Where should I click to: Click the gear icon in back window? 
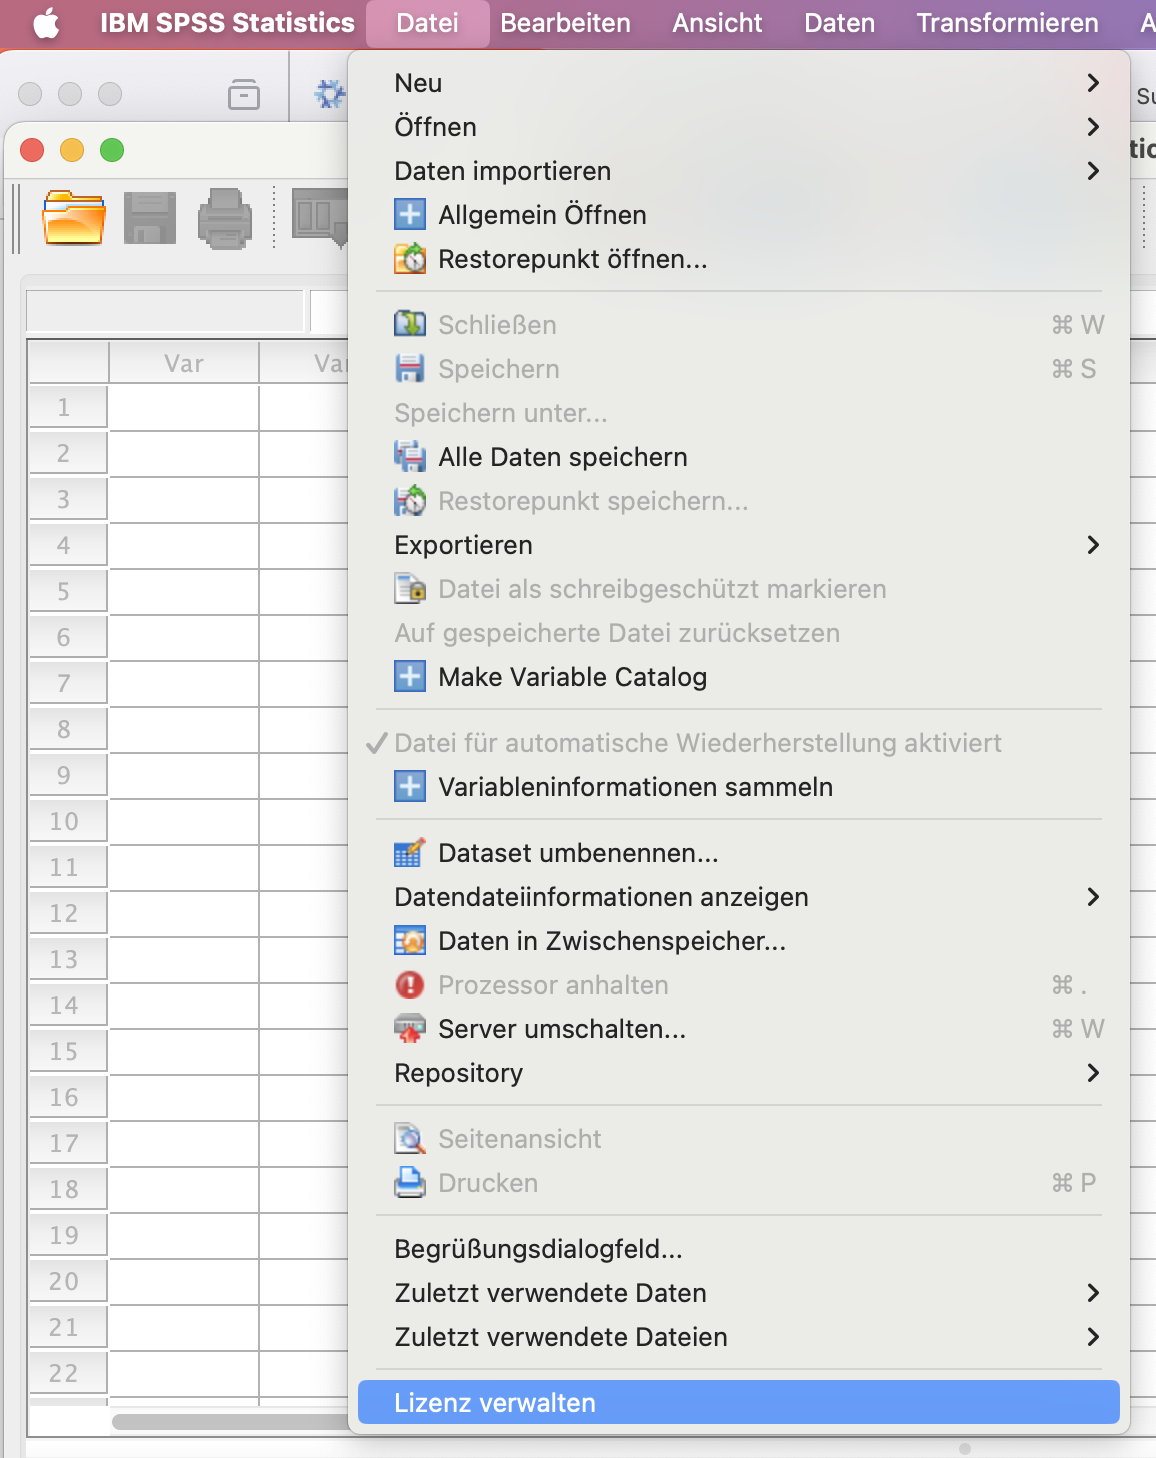[329, 95]
